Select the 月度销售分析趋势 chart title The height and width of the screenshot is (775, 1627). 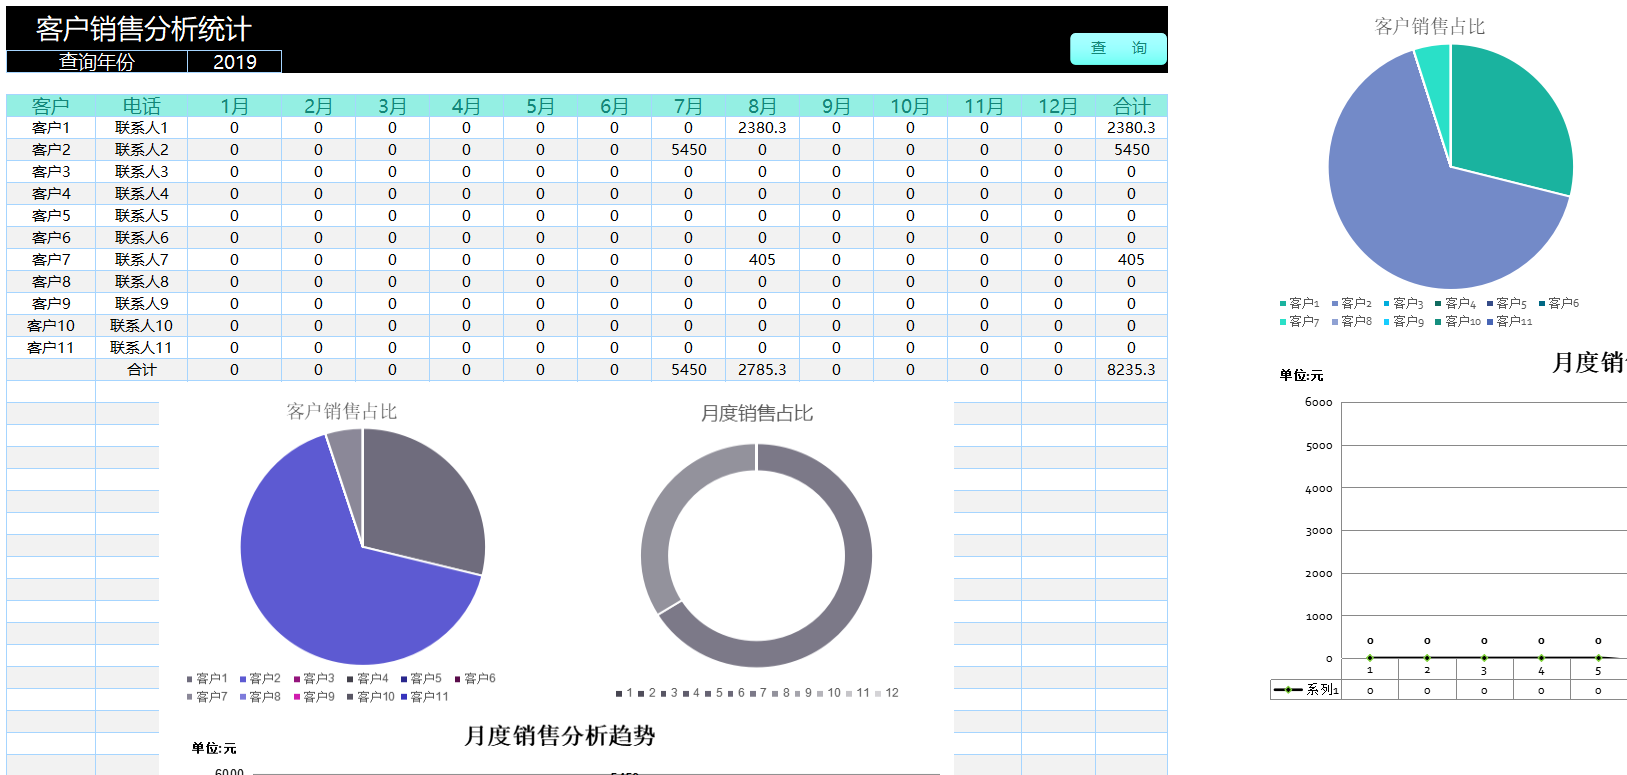click(x=560, y=736)
